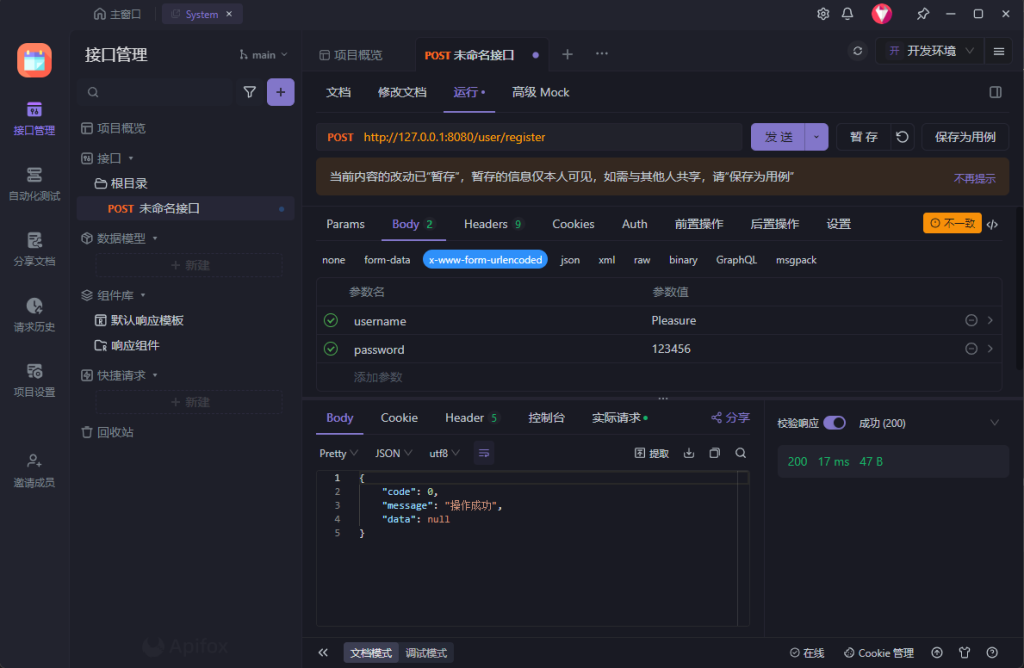Click the reset undo icon beside 暂存
Screen dimensions: 1024x668
tap(903, 137)
